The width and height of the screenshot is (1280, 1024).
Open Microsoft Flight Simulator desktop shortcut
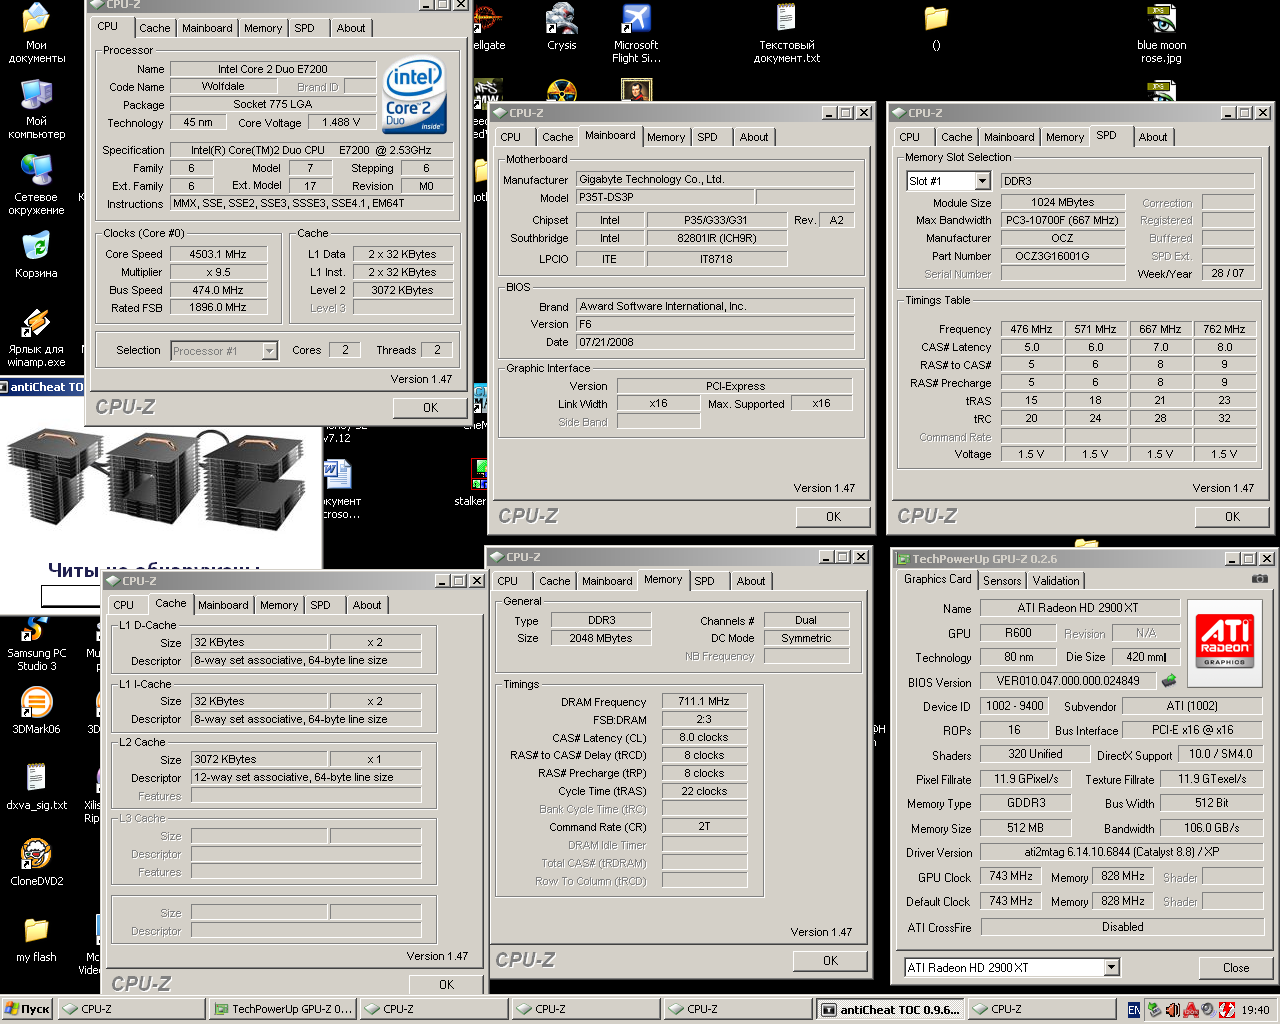(636, 33)
